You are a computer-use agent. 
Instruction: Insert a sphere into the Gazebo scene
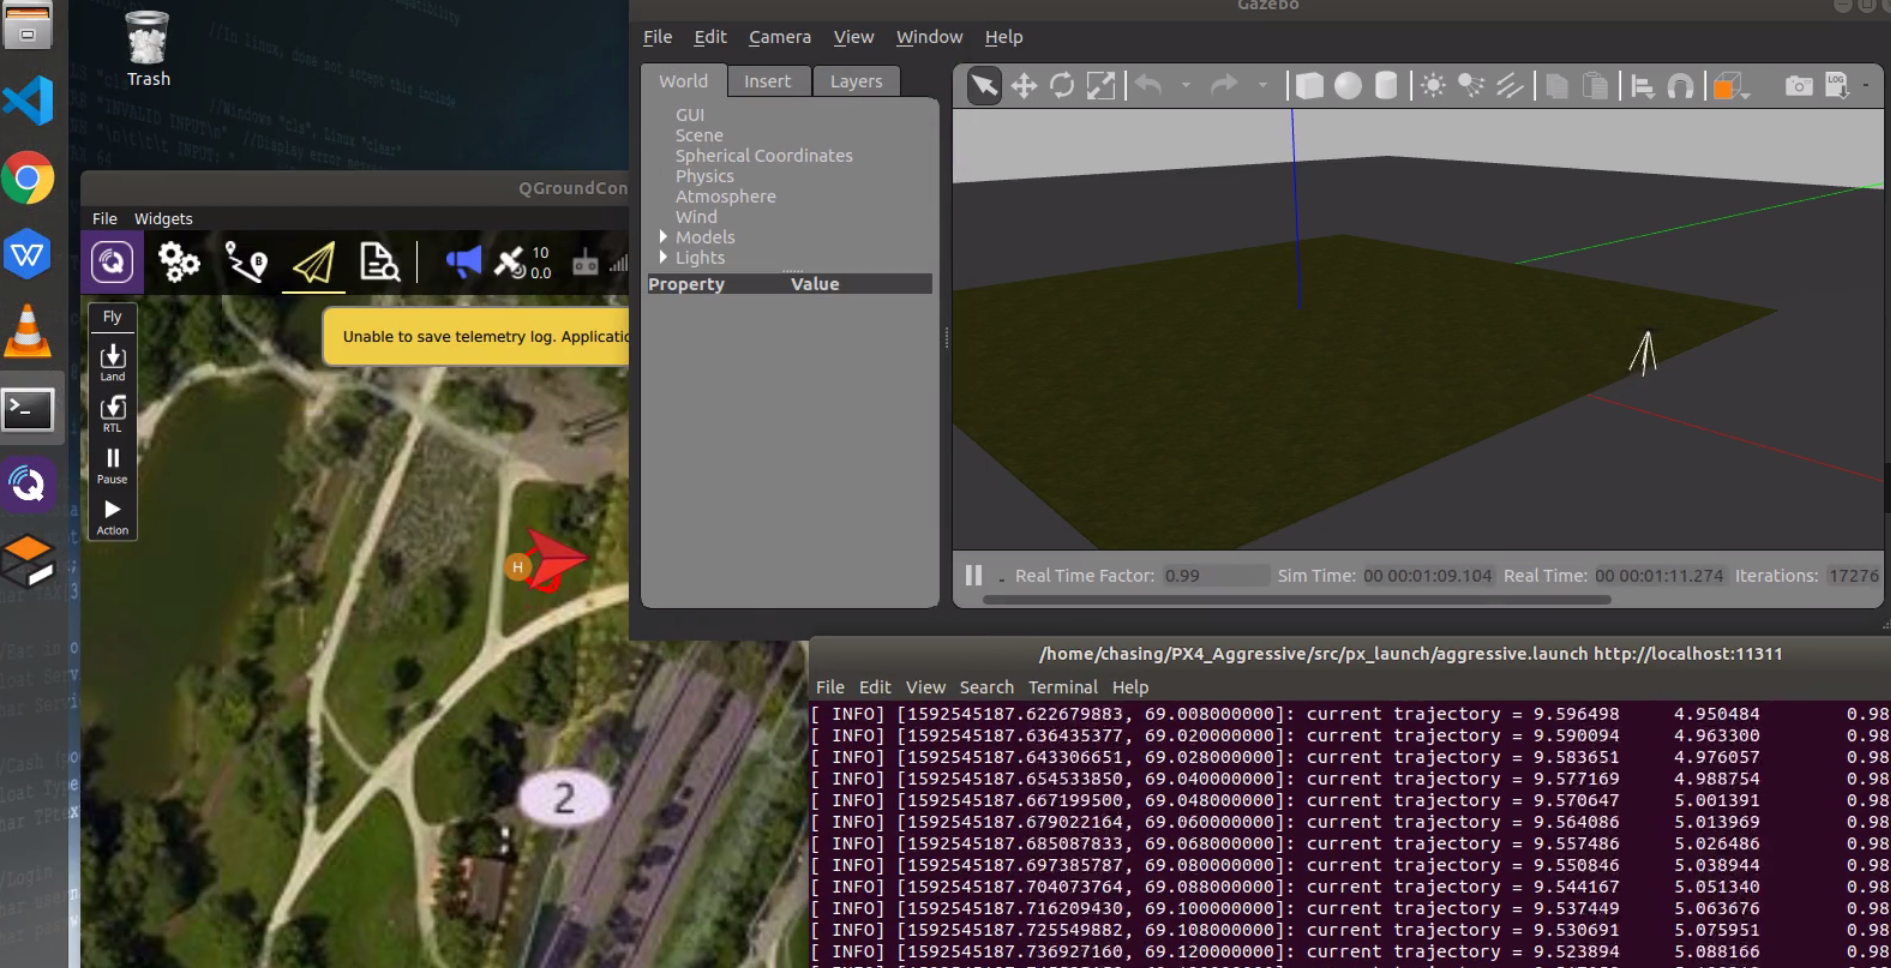[x=1346, y=86]
